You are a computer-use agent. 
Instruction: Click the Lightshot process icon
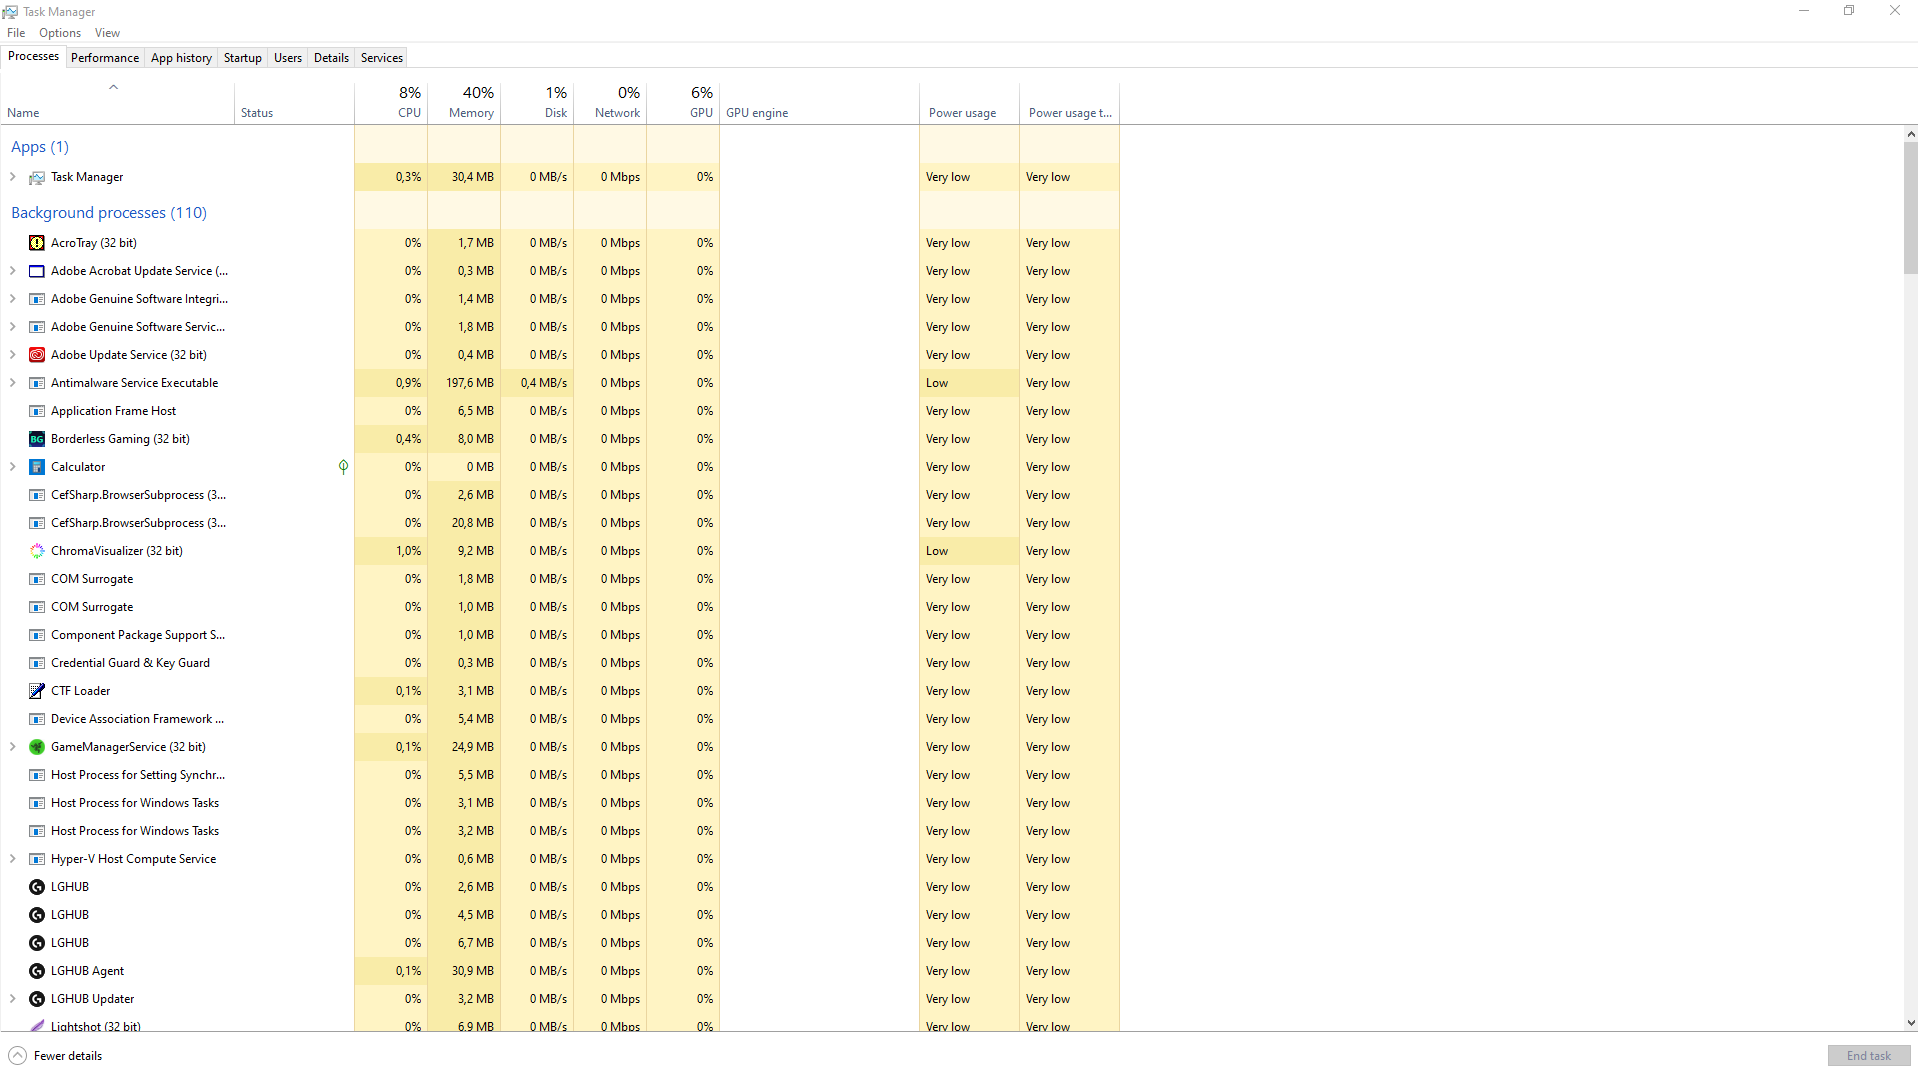point(37,1025)
